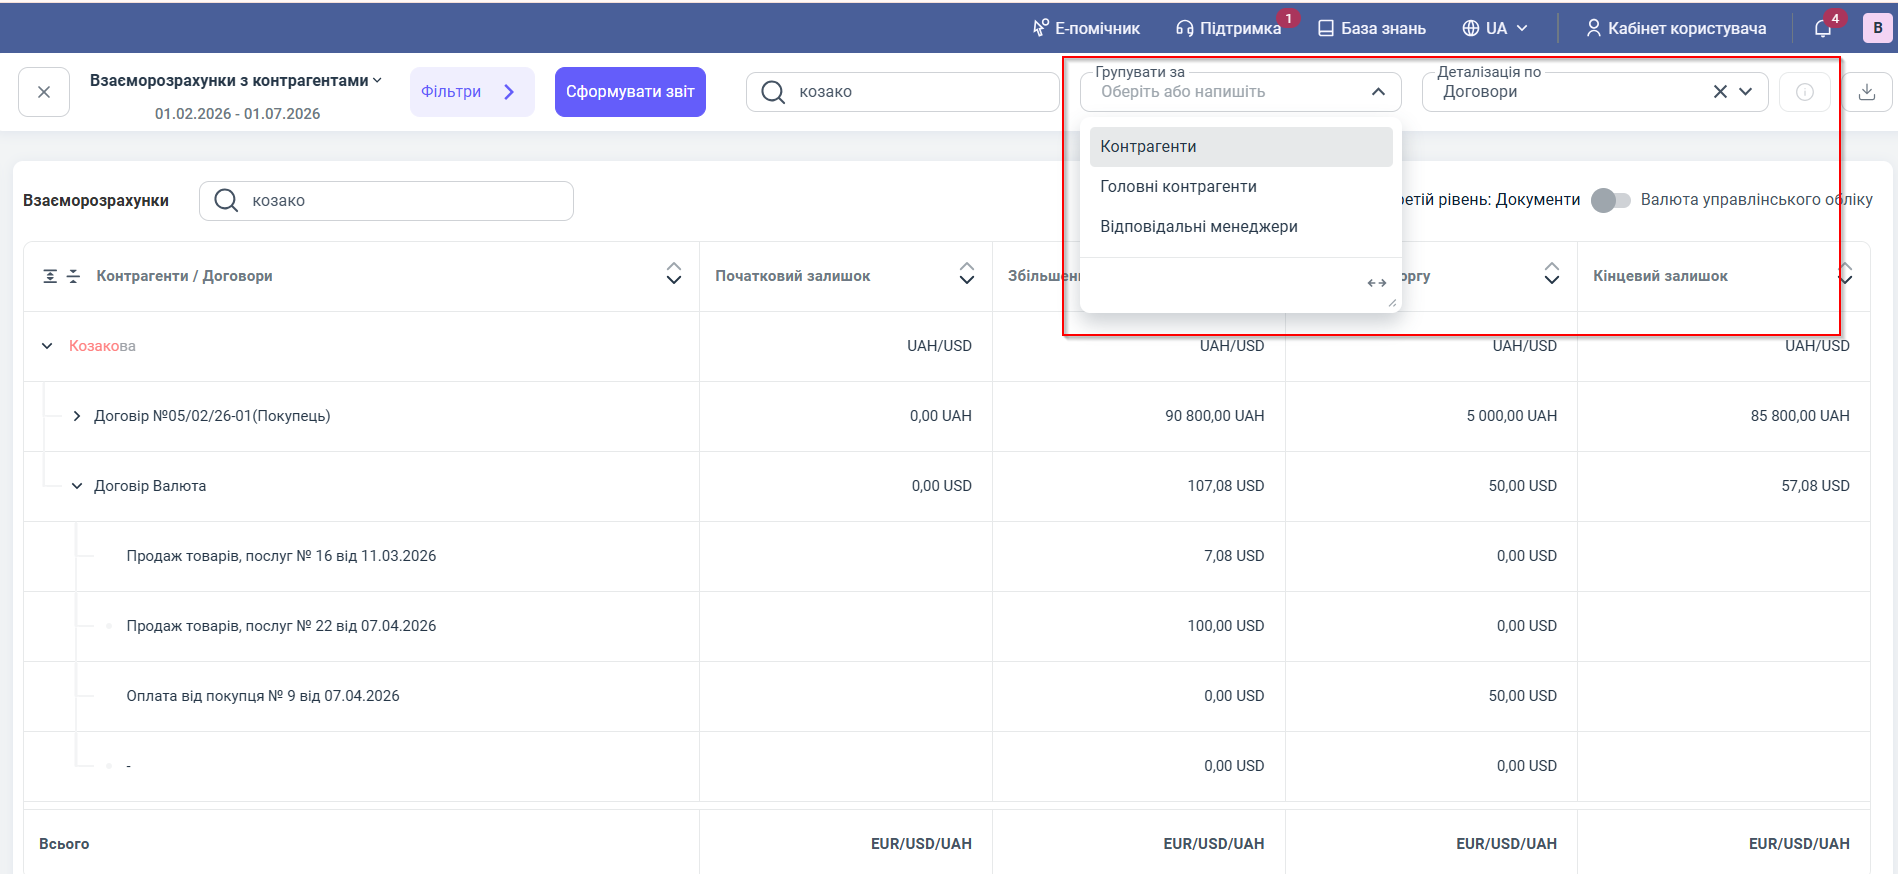Click the Початковий залишок column header
This screenshot has height=874, width=1898.
(792, 276)
